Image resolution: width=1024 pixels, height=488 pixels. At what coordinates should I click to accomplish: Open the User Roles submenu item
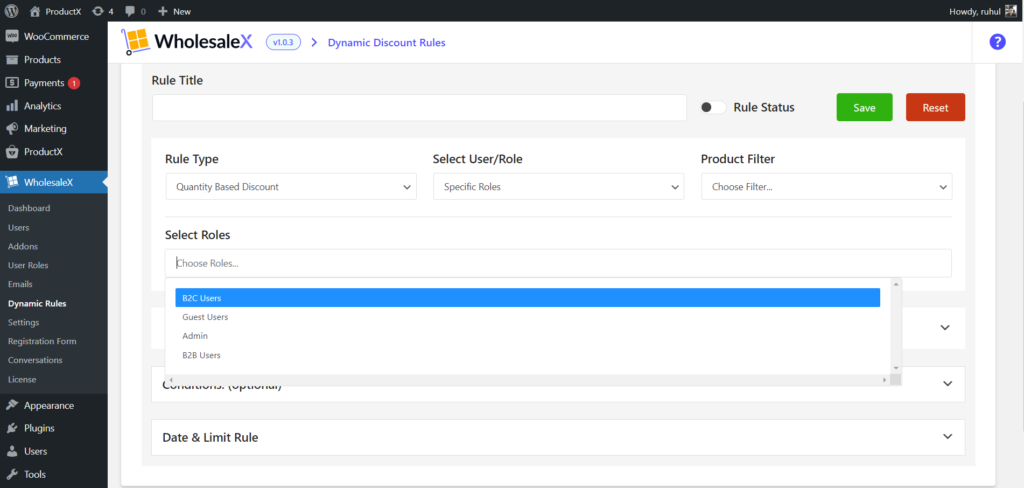[x=28, y=265]
